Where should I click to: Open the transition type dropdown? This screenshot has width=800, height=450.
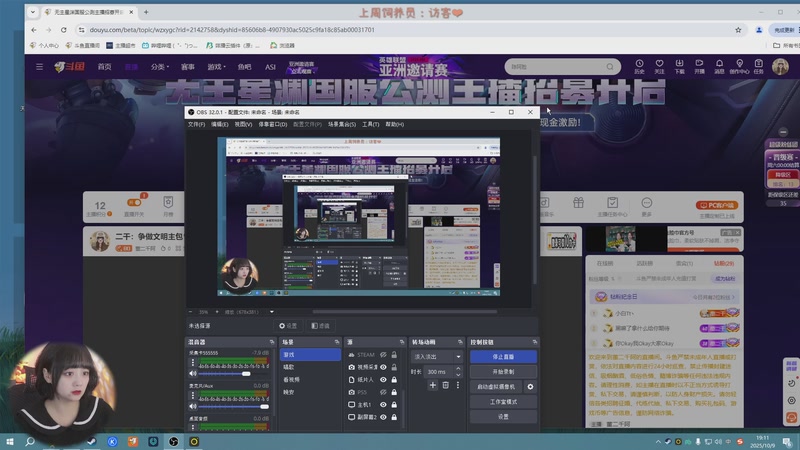pos(437,357)
